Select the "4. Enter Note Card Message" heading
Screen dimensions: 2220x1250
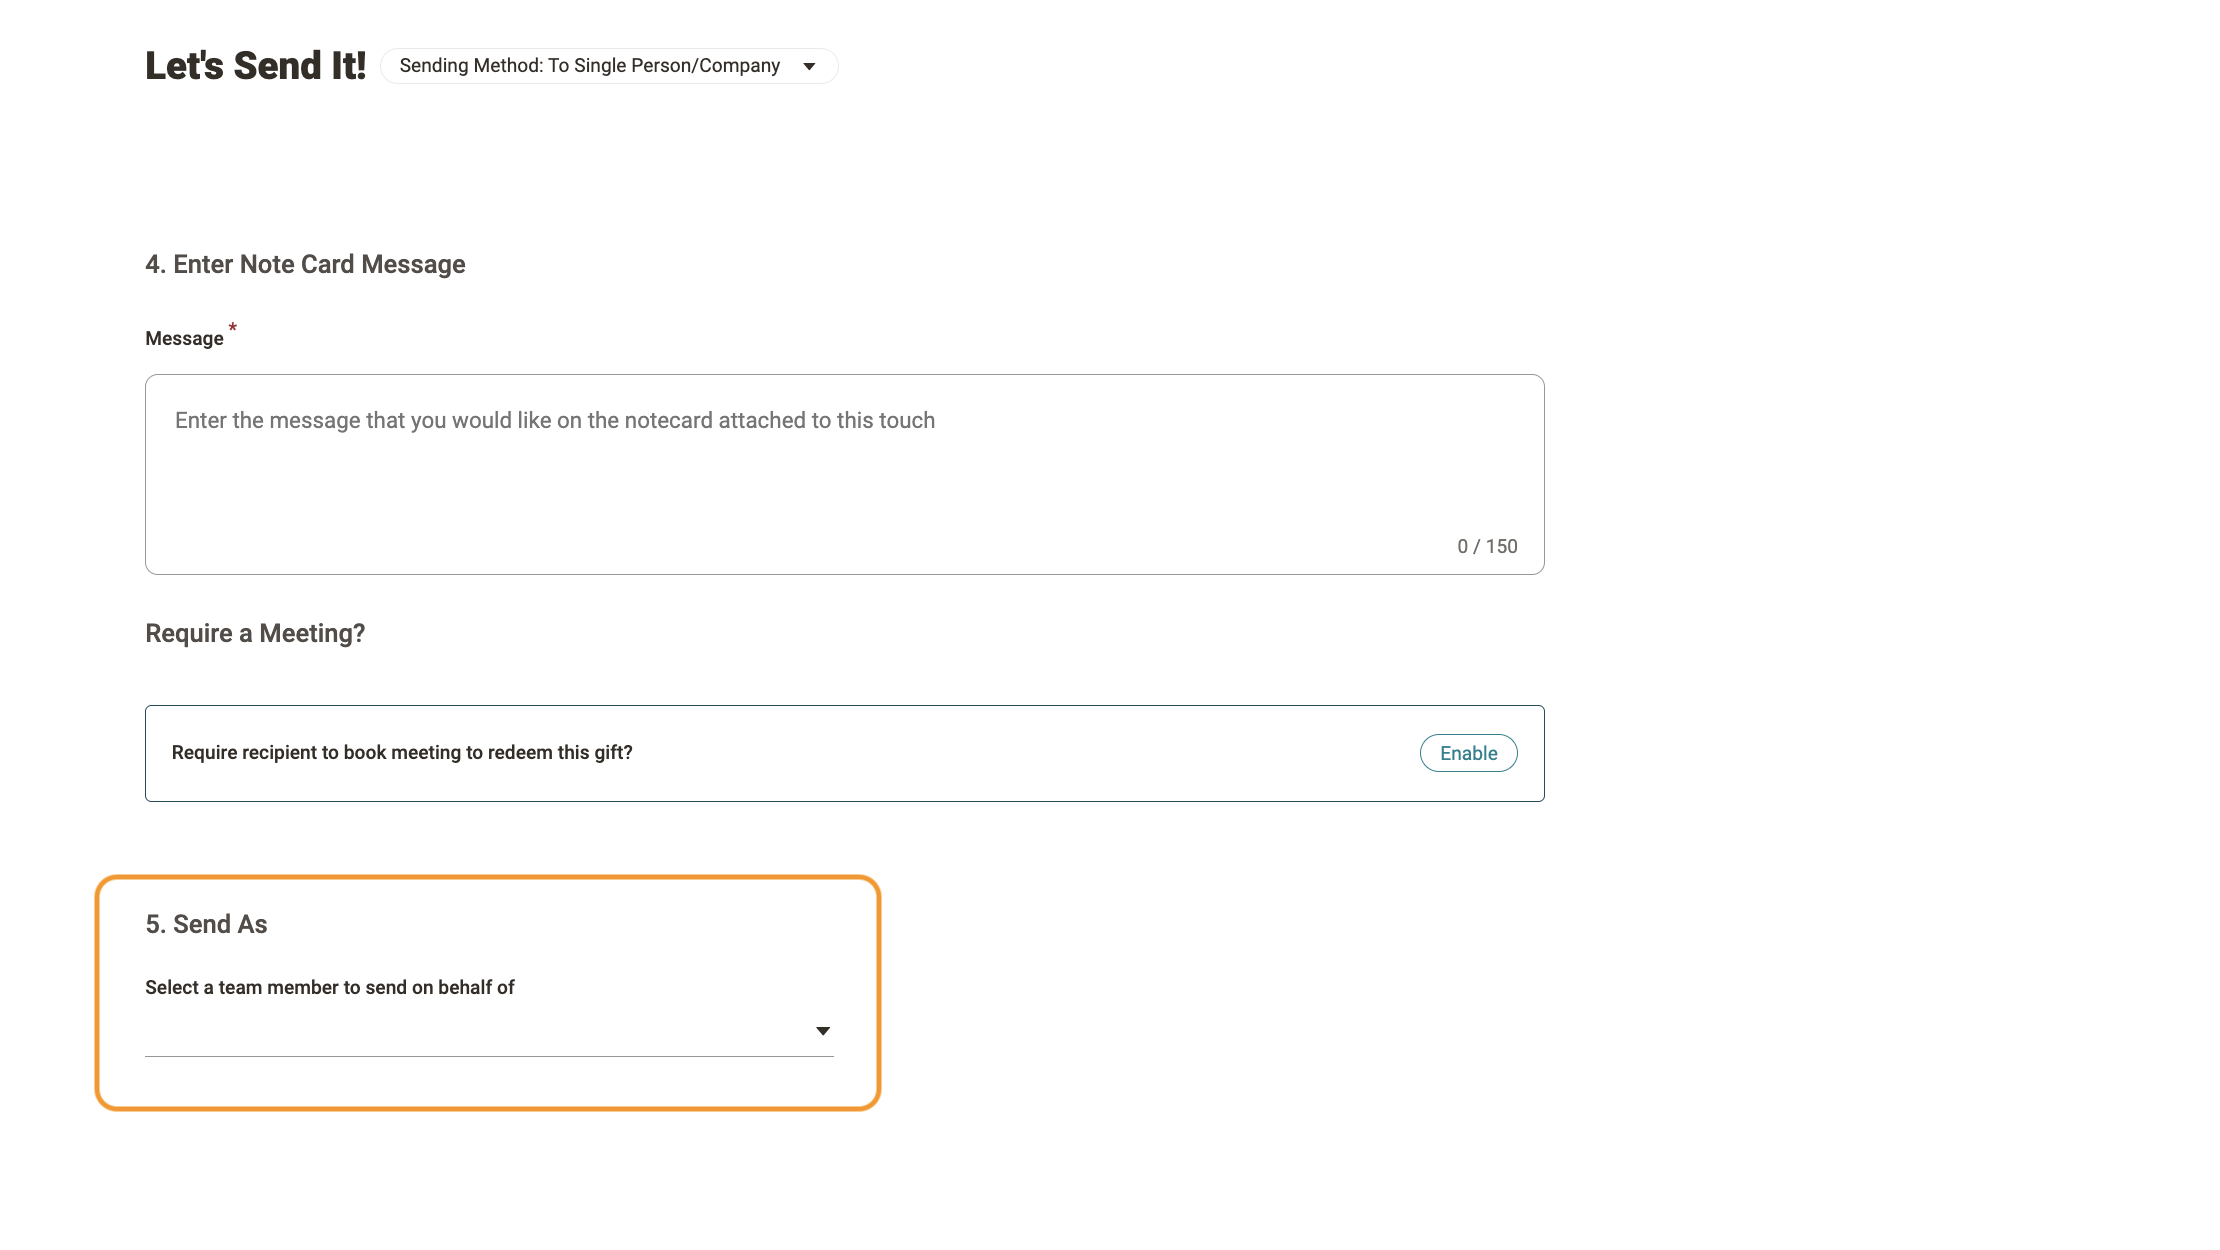click(305, 264)
